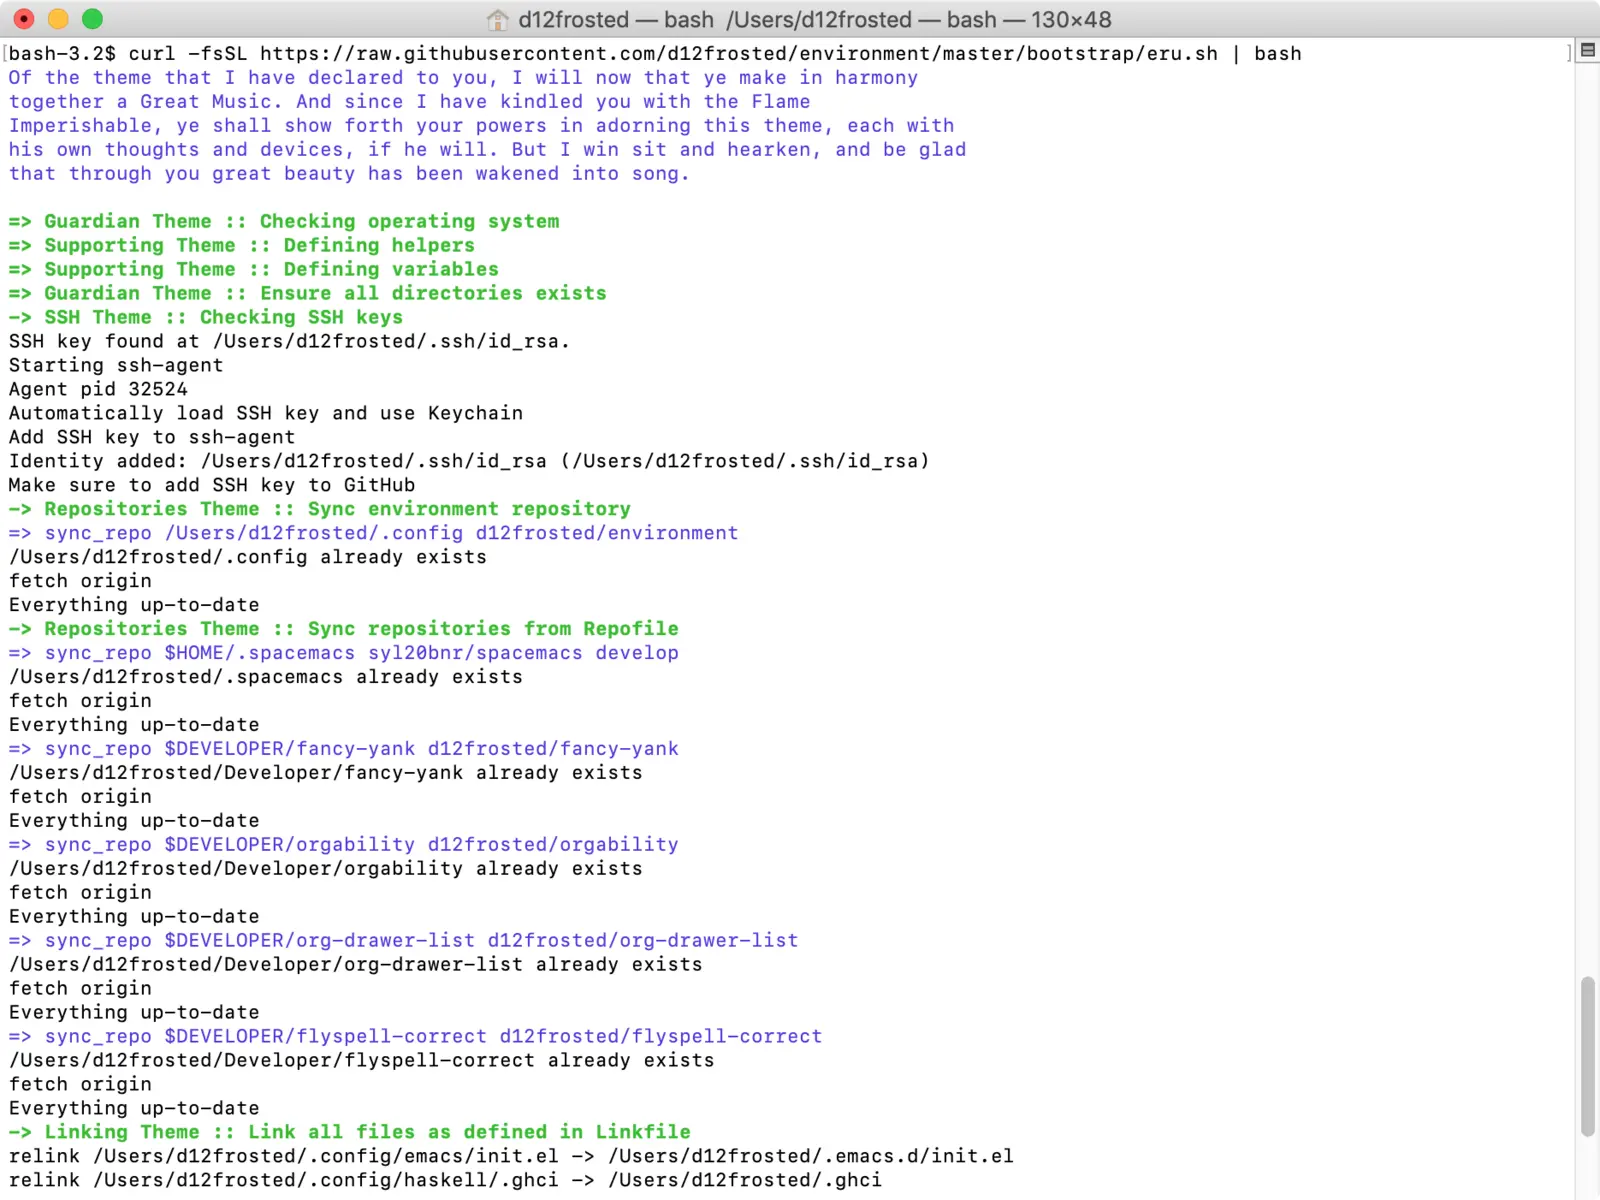Click the split pane icon at top right

click(1587, 50)
